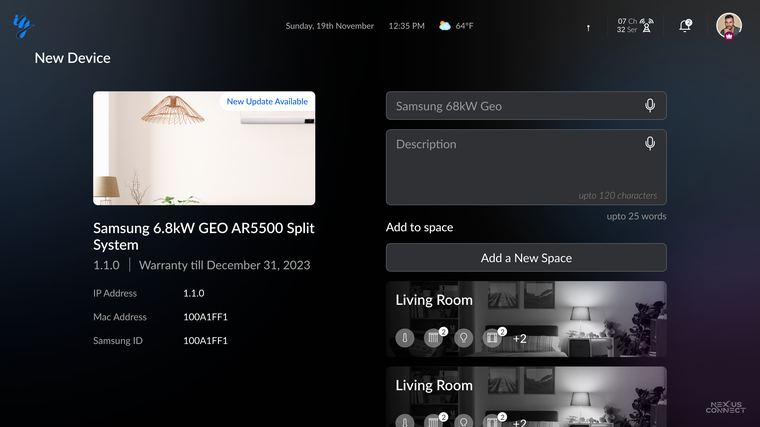760x427 pixels.
Task: Click Warranty till December 31, 2023 text
Action: pos(224,265)
